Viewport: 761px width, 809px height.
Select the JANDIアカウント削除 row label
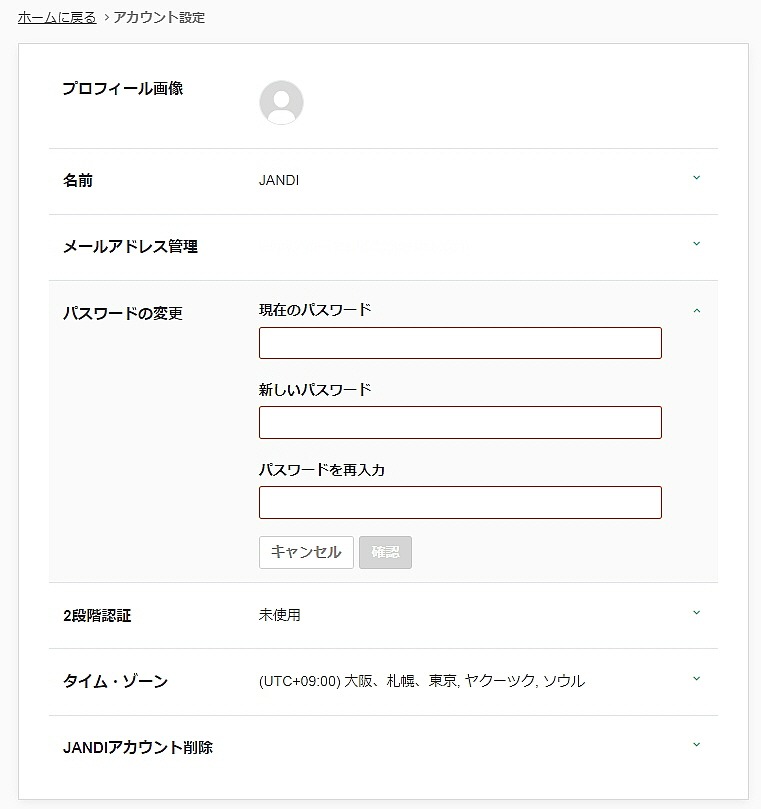pos(137,747)
